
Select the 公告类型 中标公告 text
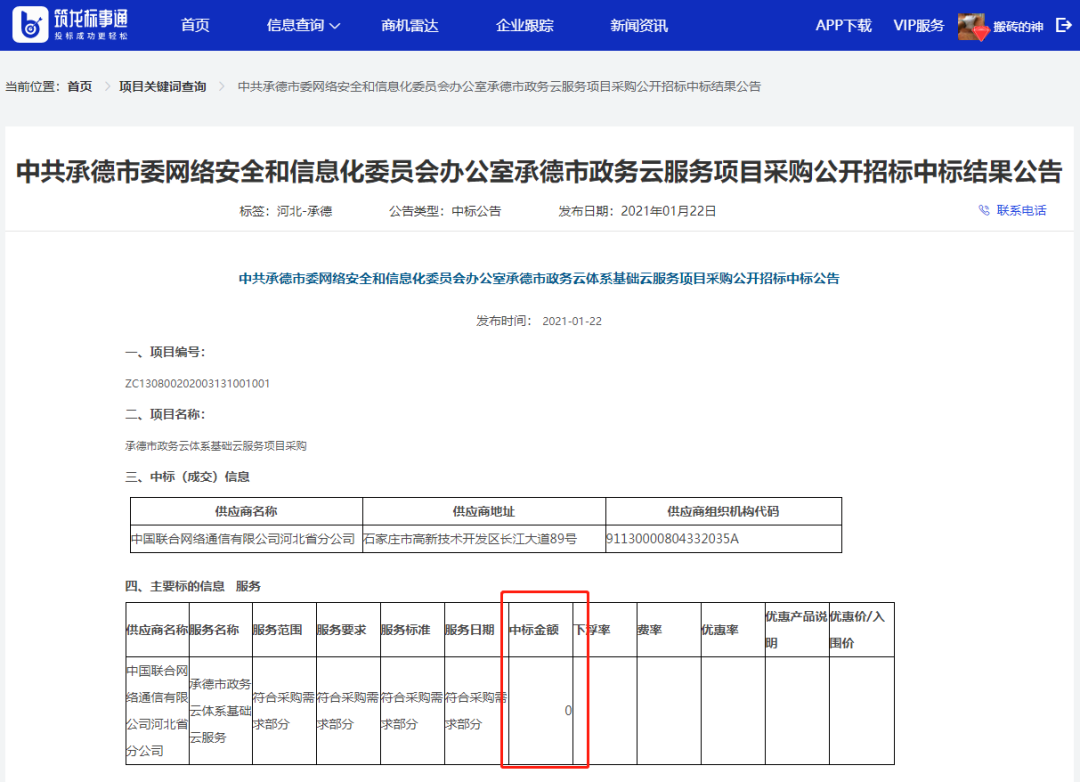pyautogui.click(x=445, y=211)
